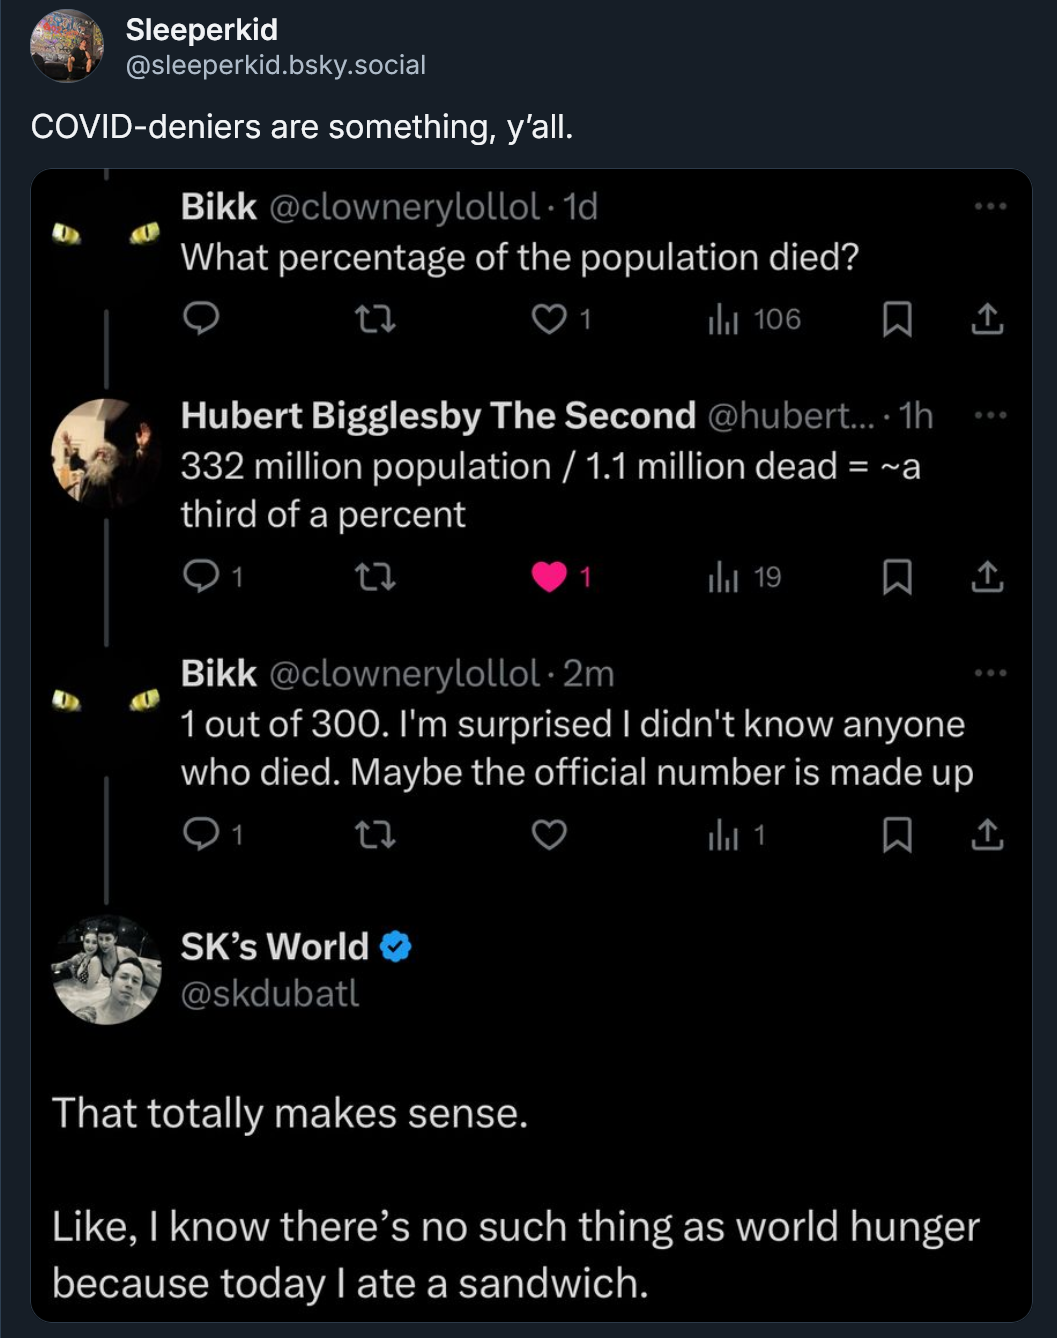
Task: Click Hubert Bigglesby's avatar photo
Action: tap(104, 455)
